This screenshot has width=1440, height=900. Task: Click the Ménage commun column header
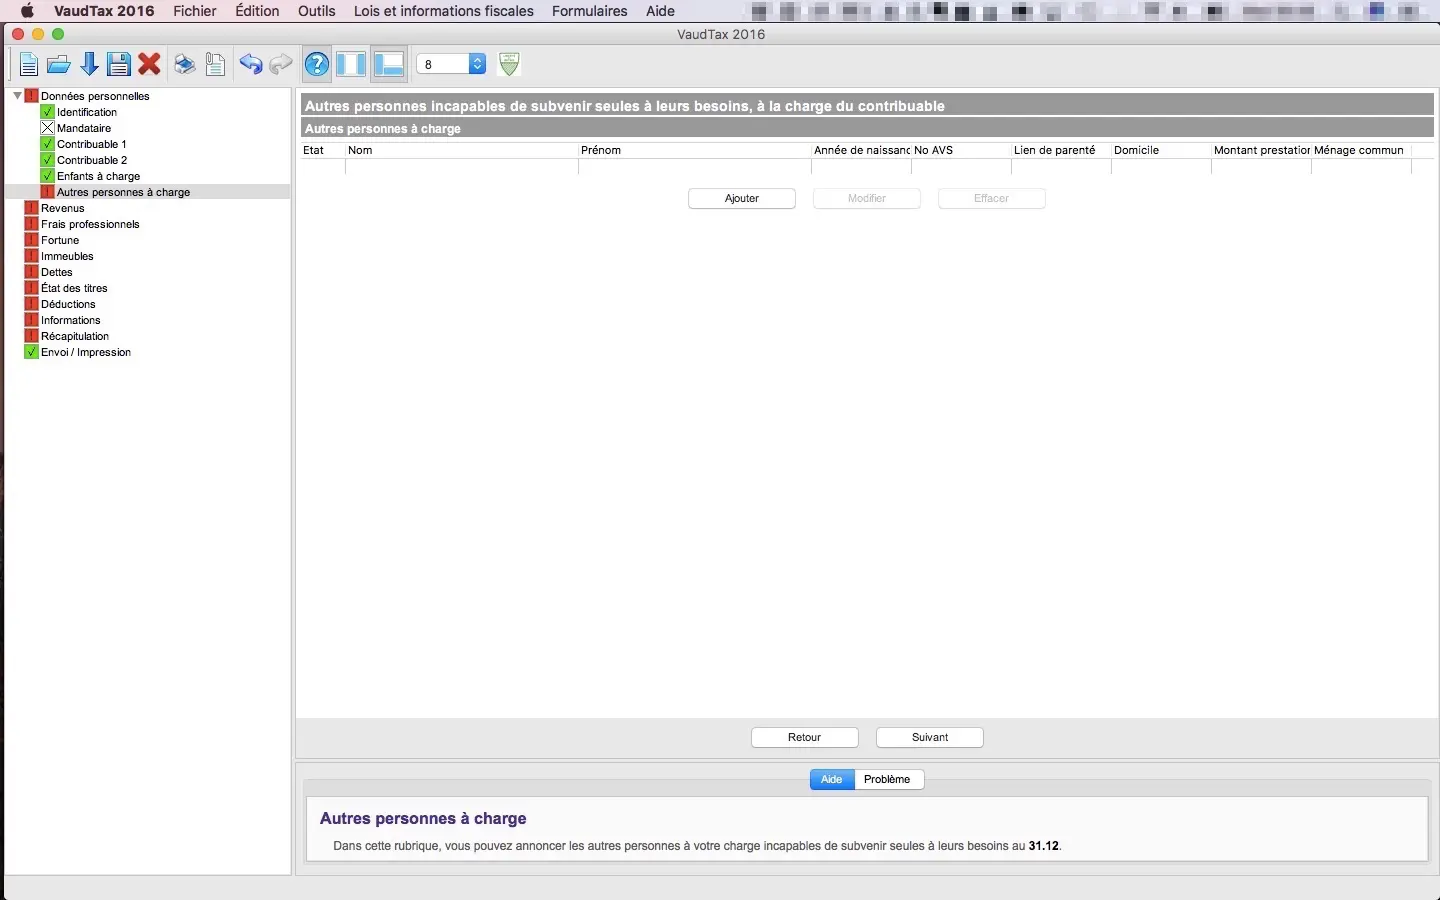pyautogui.click(x=1361, y=150)
